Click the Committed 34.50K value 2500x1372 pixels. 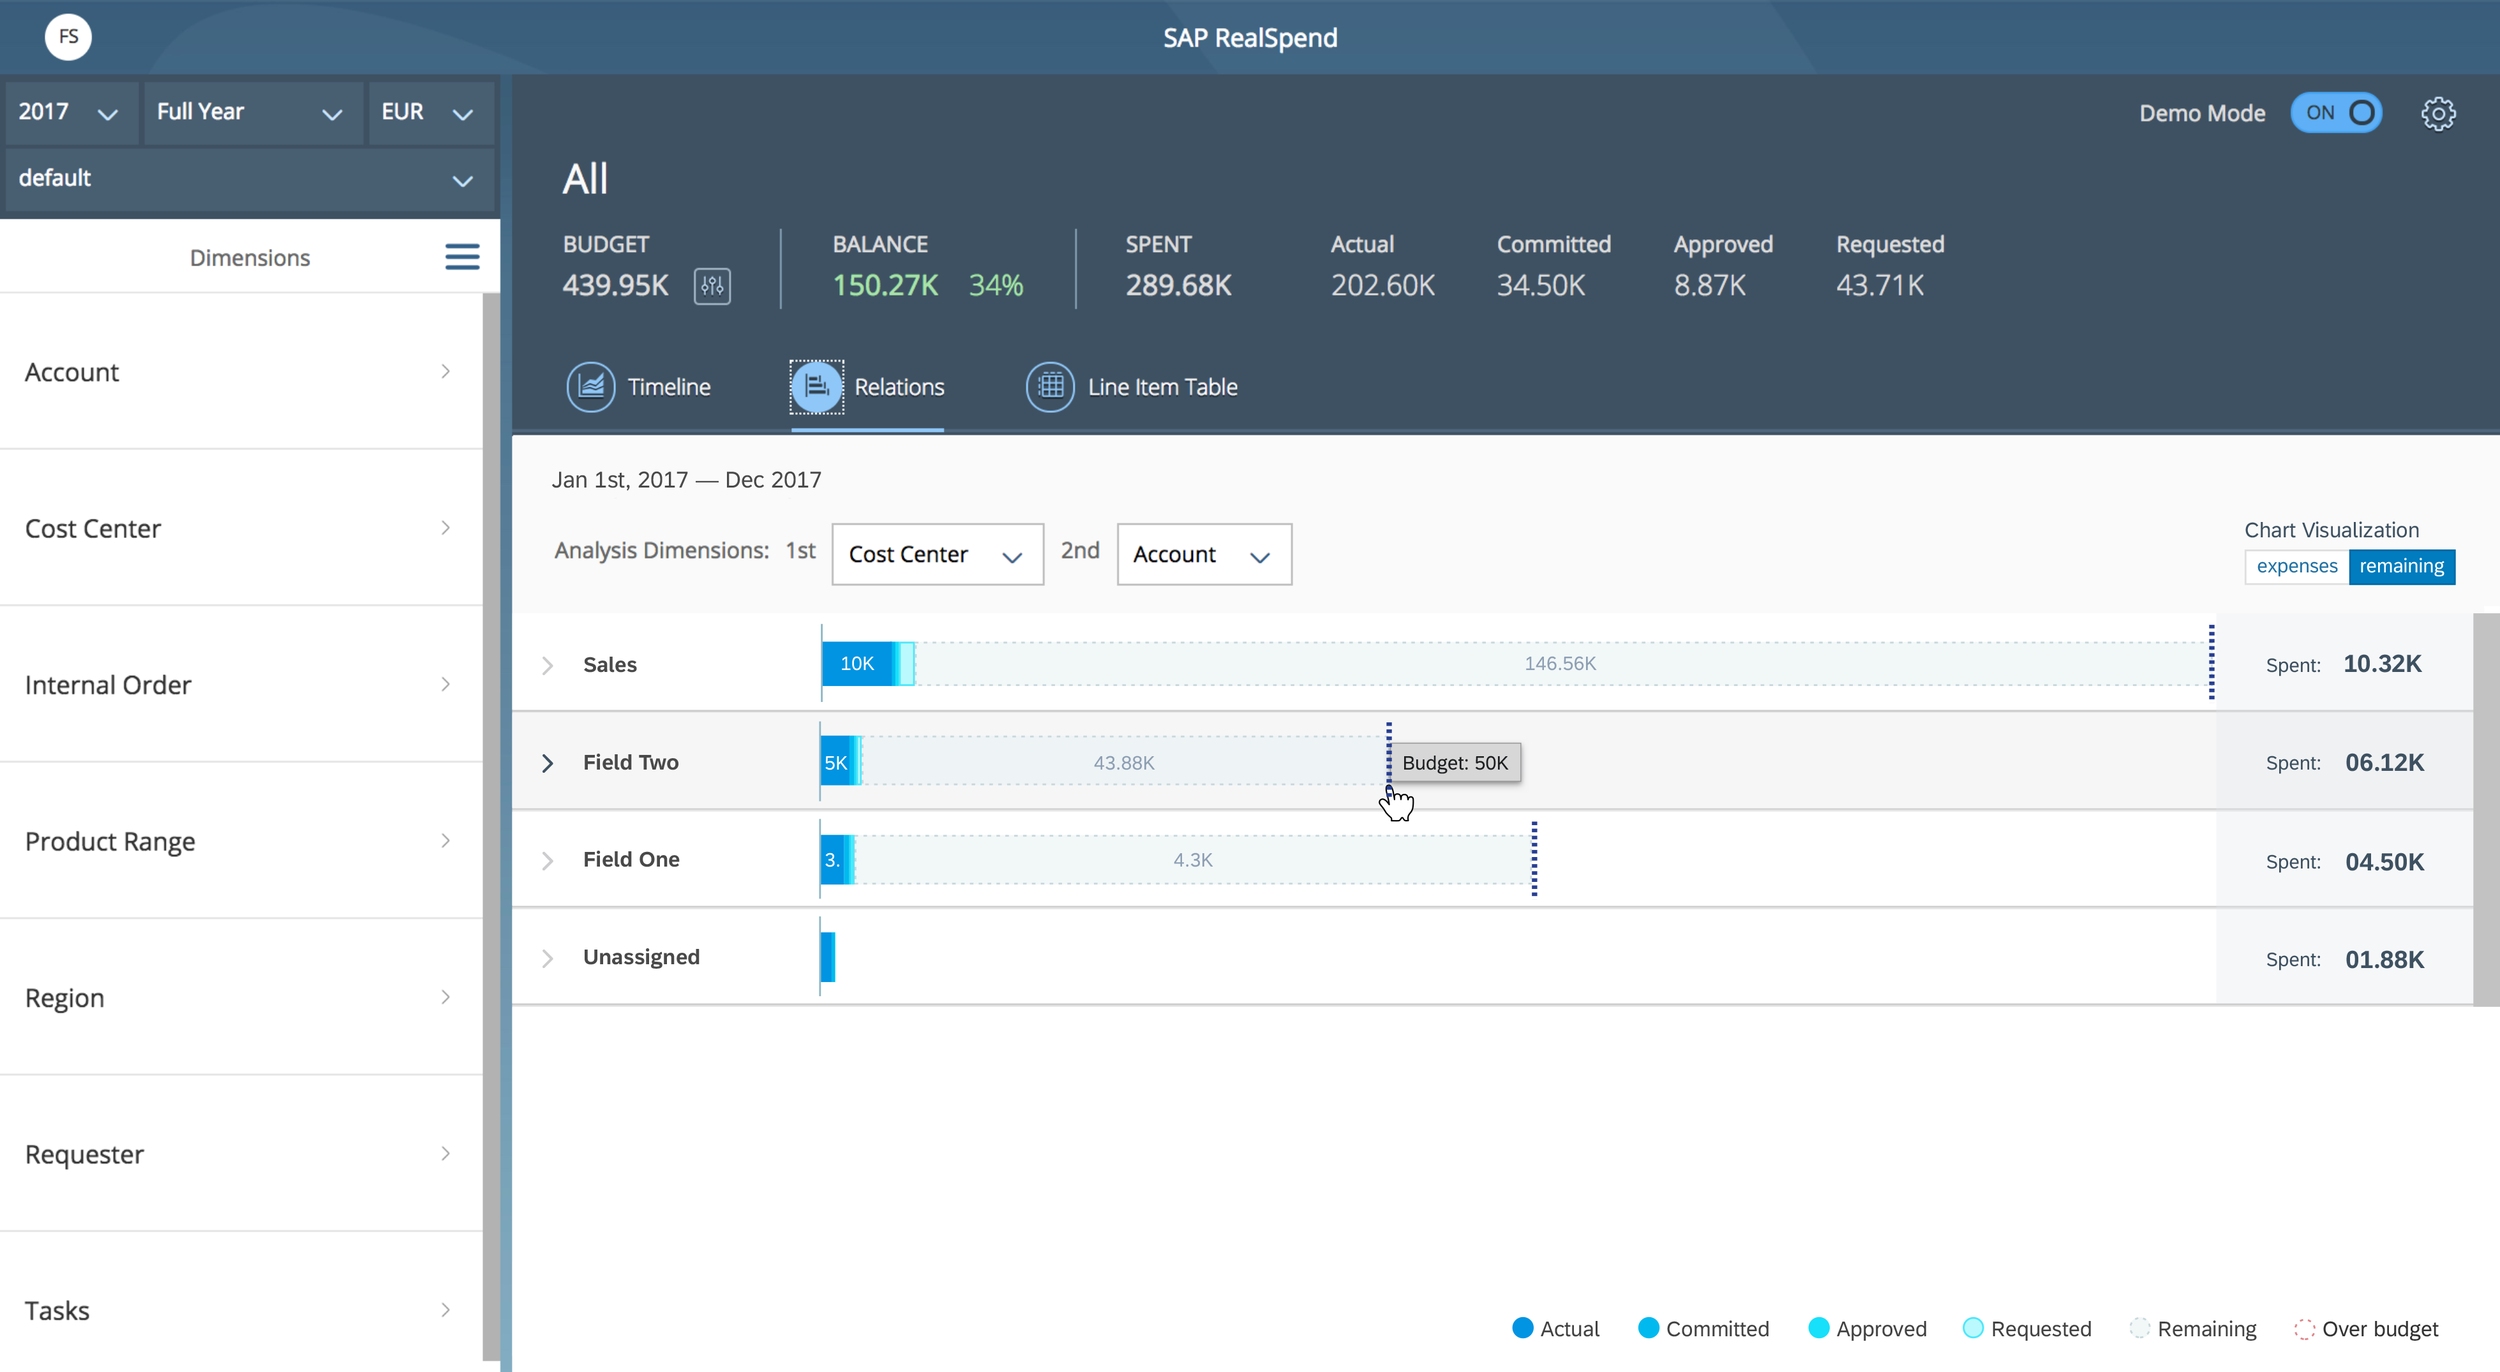tap(1540, 286)
